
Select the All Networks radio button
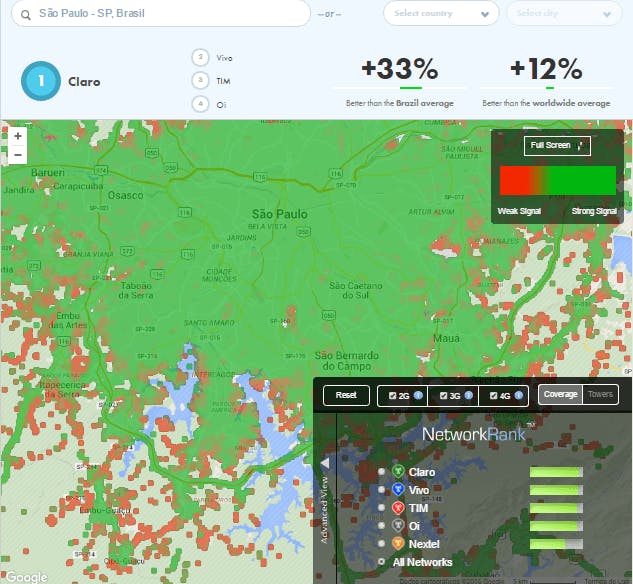(381, 562)
